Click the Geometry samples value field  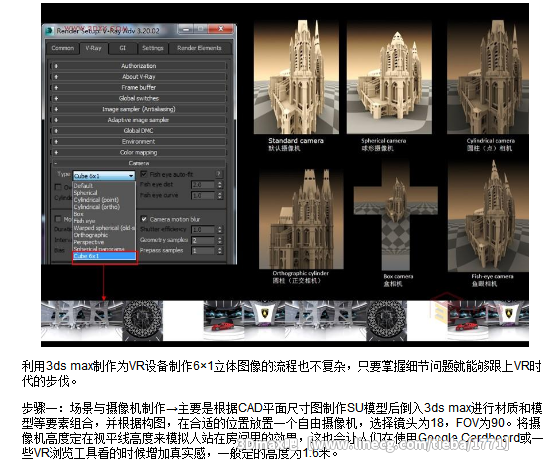coord(203,240)
